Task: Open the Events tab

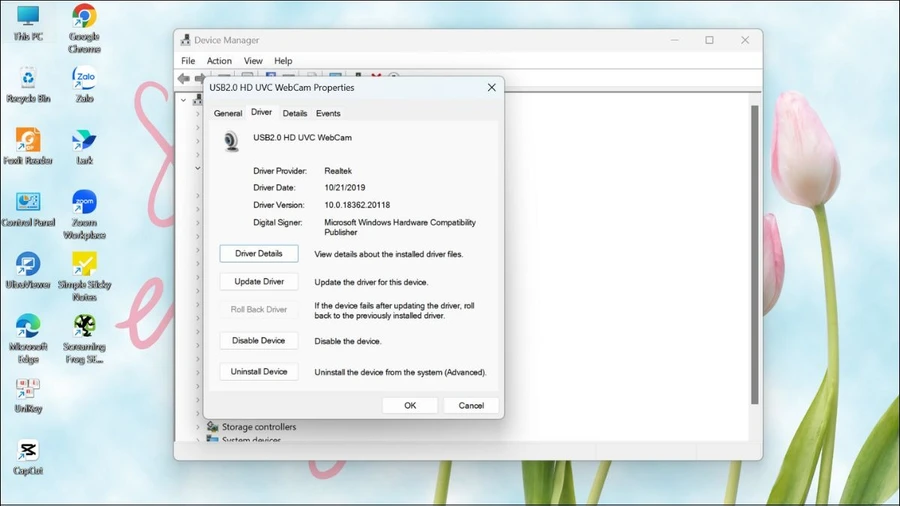Action: pos(328,114)
